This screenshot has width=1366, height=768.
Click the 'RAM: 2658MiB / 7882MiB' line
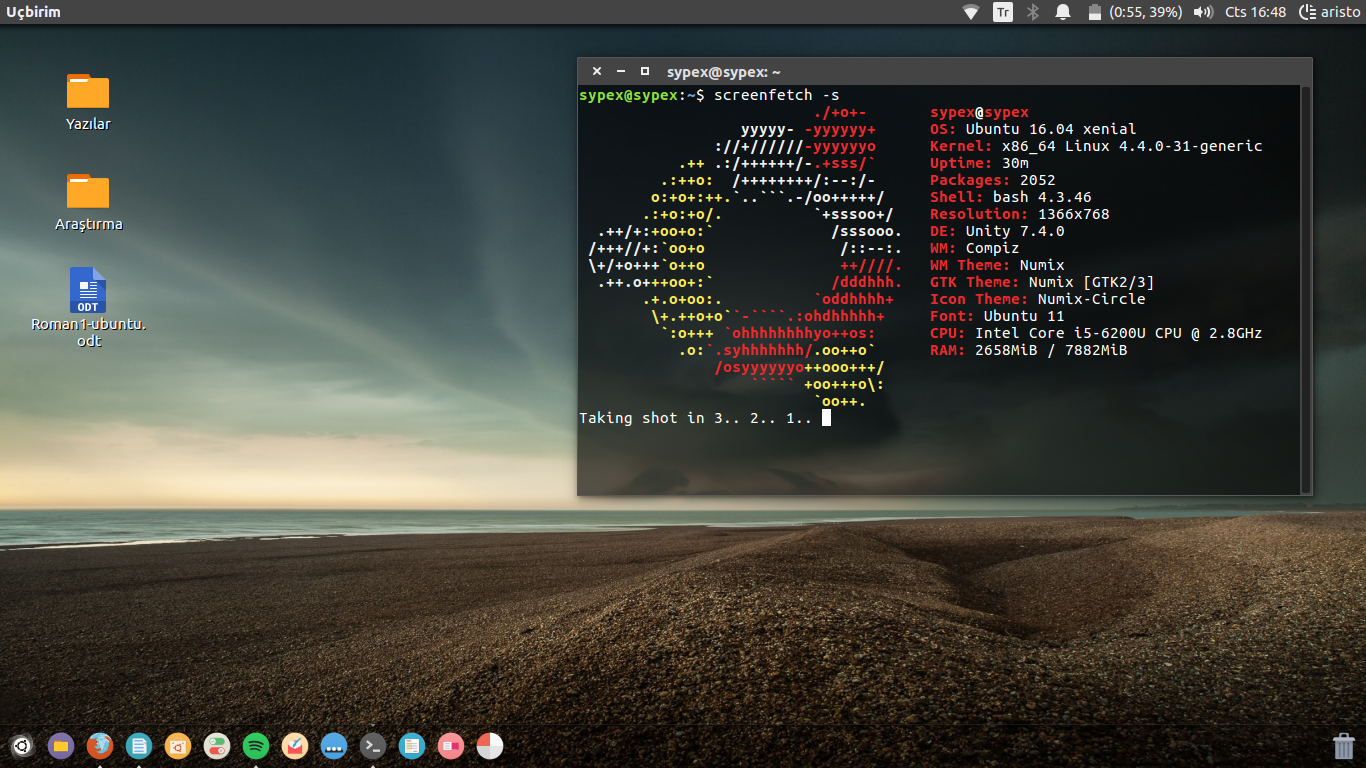[1029, 350]
